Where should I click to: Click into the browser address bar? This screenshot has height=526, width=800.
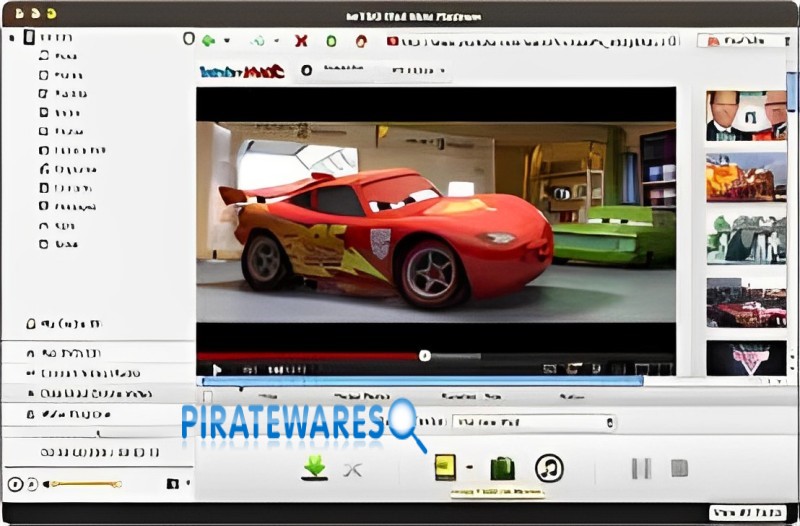tap(533, 41)
